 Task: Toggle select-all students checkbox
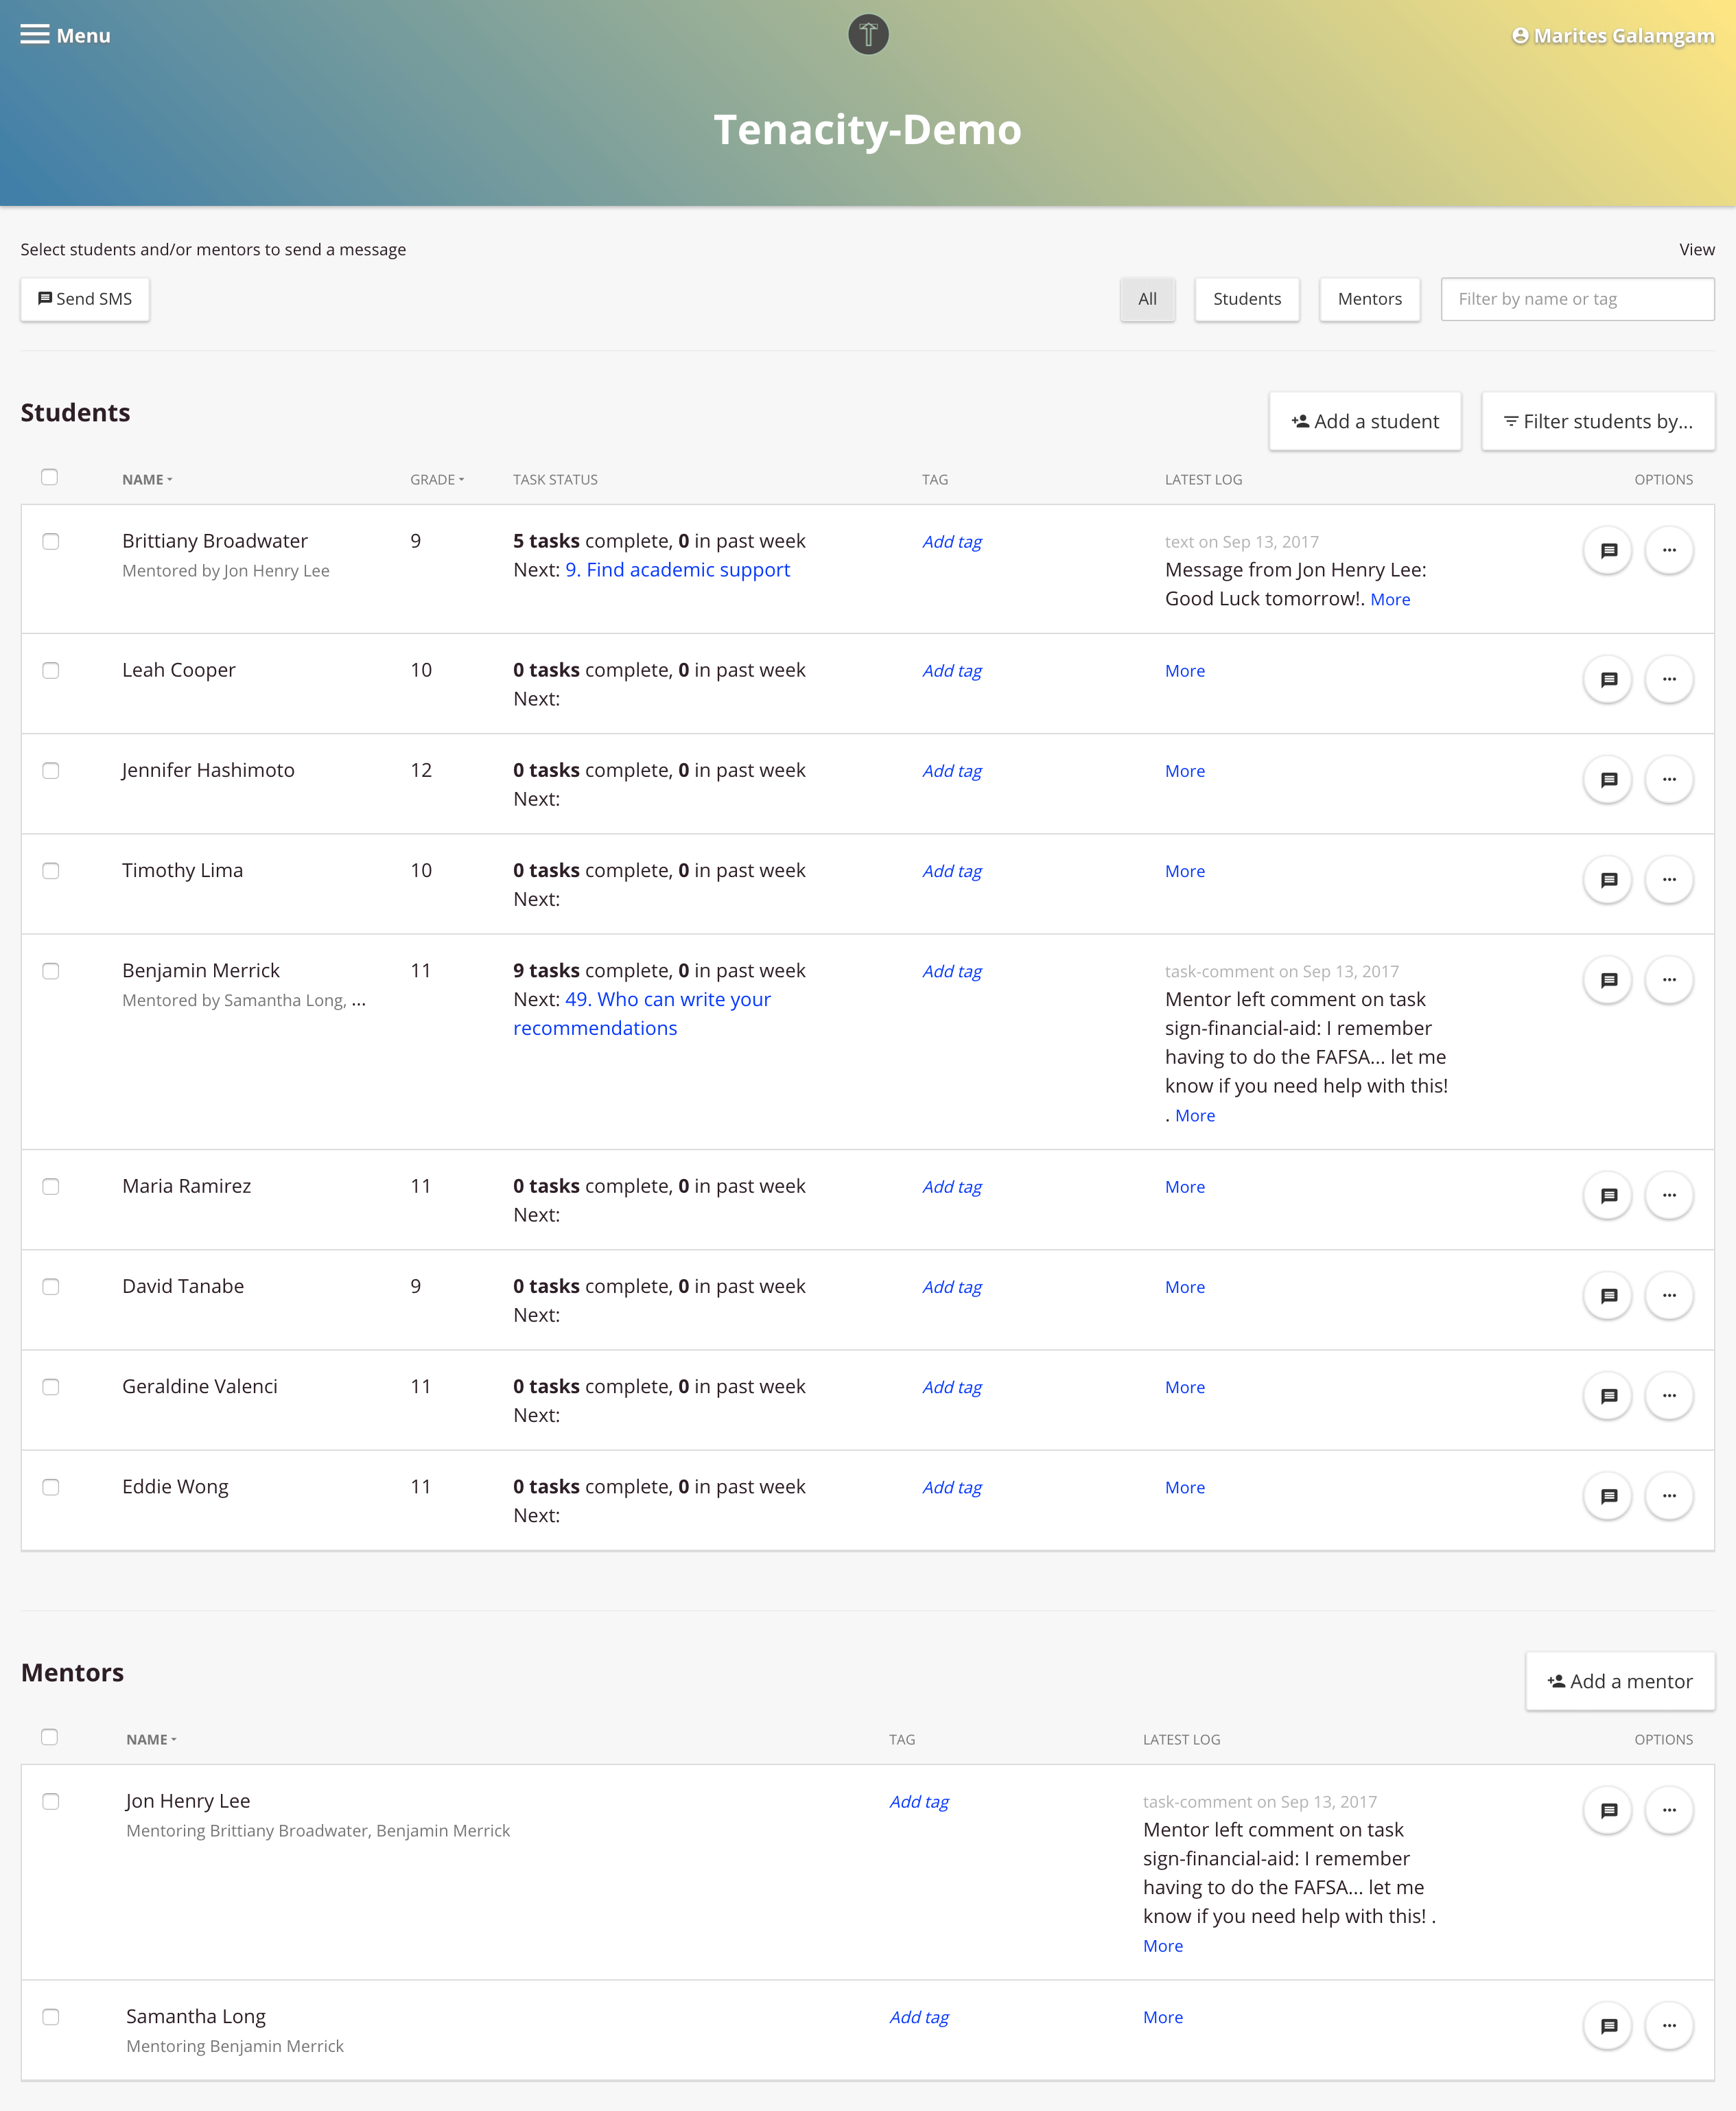(x=50, y=477)
